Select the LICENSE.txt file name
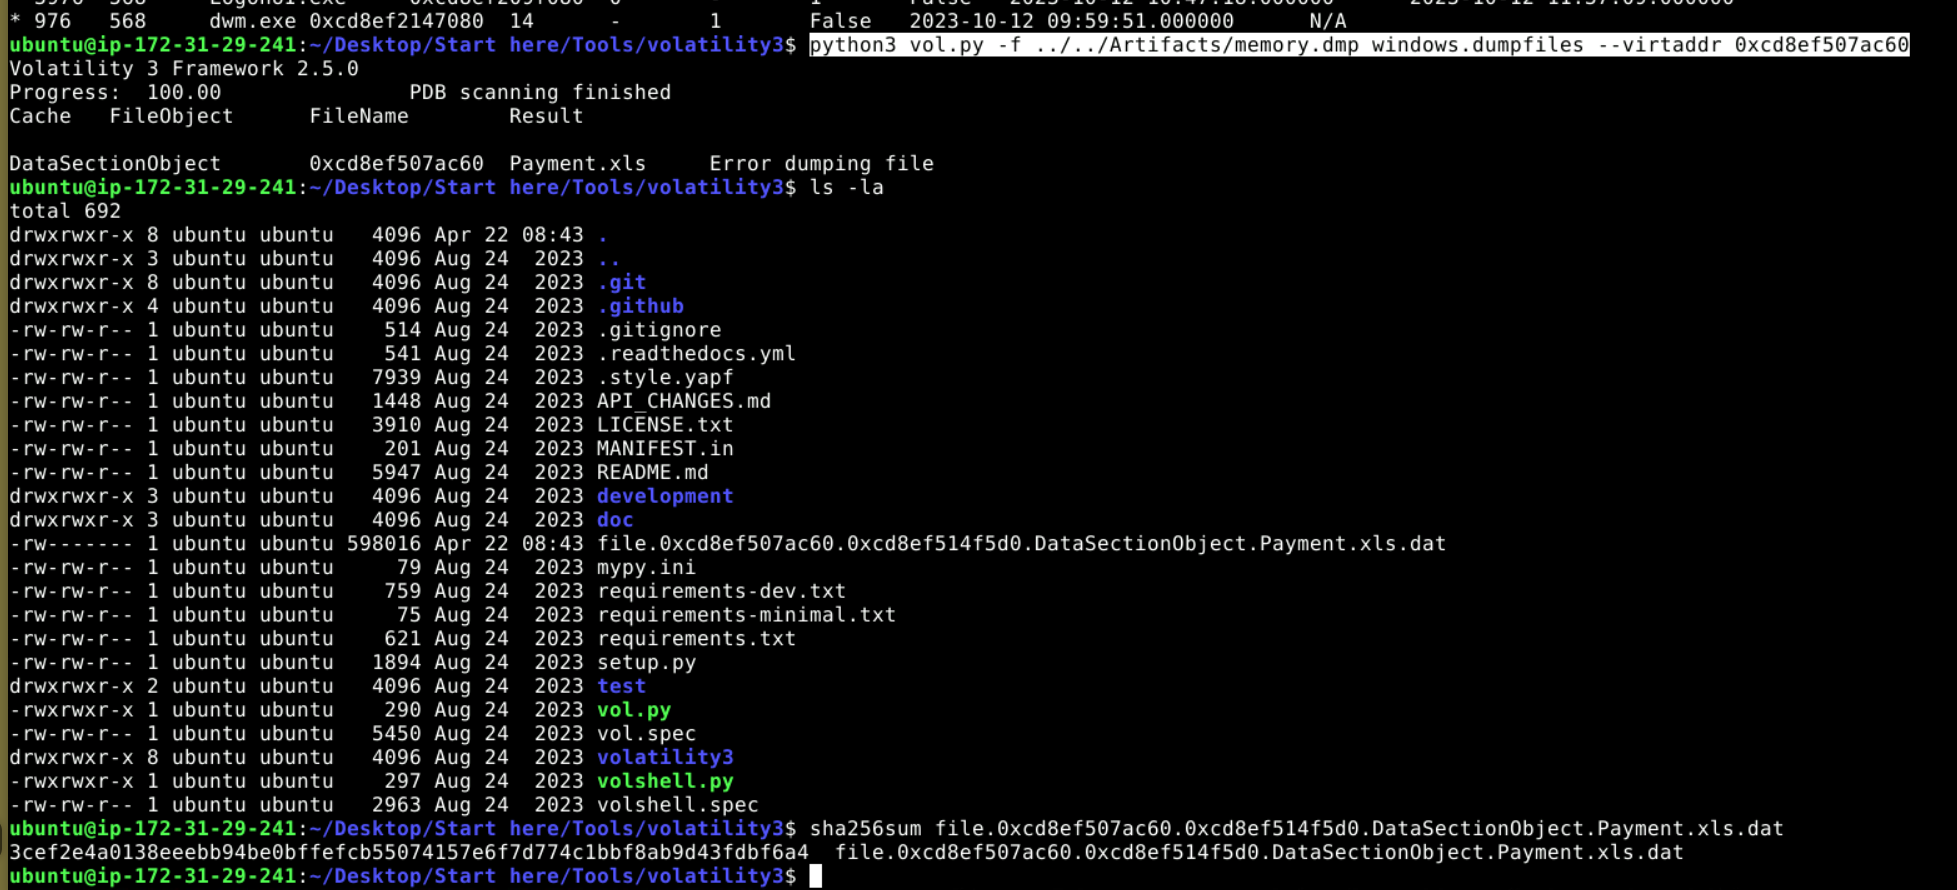The image size is (1957, 890). click(x=664, y=425)
